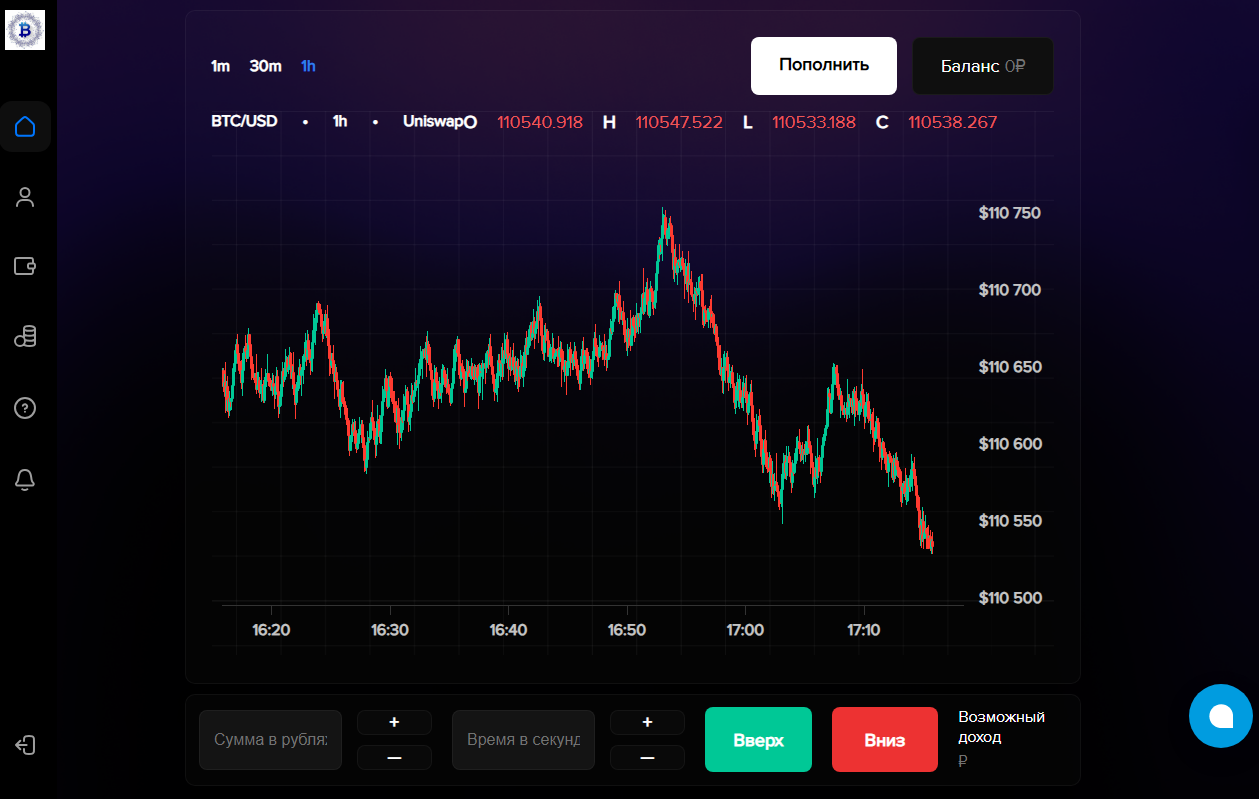Image resolution: width=1259 pixels, height=799 pixels.
Task: Decrease the time with the minus stepper
Action: point(647,757)
